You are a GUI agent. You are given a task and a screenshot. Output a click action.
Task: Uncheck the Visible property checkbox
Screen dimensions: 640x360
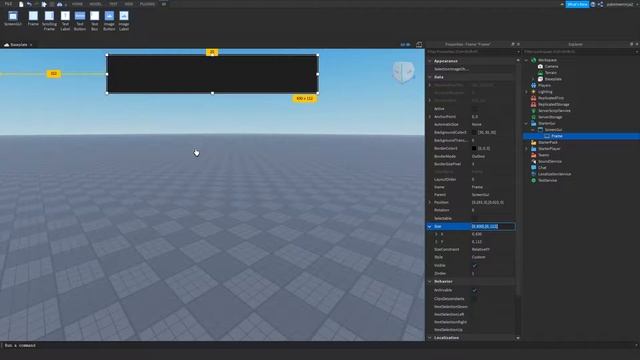click(x=474, y=266)
